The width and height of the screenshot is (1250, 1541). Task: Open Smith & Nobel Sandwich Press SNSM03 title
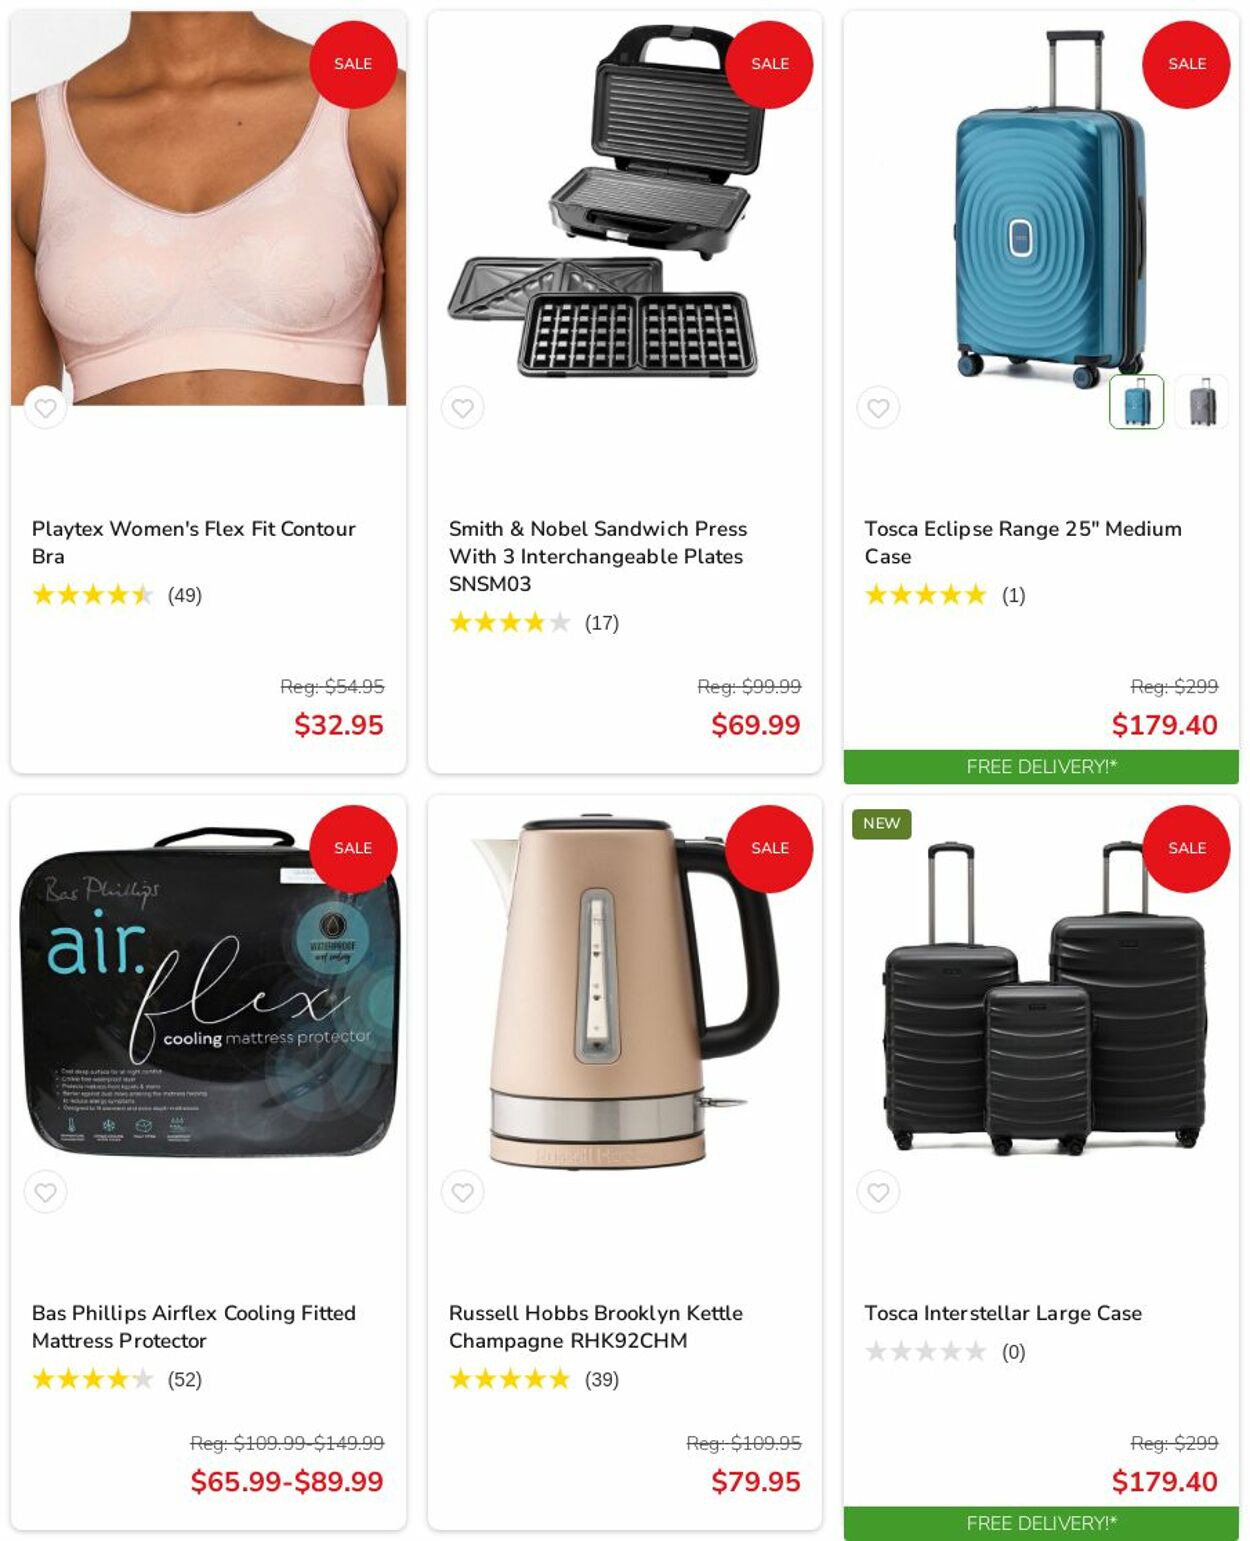pos(598,556)
